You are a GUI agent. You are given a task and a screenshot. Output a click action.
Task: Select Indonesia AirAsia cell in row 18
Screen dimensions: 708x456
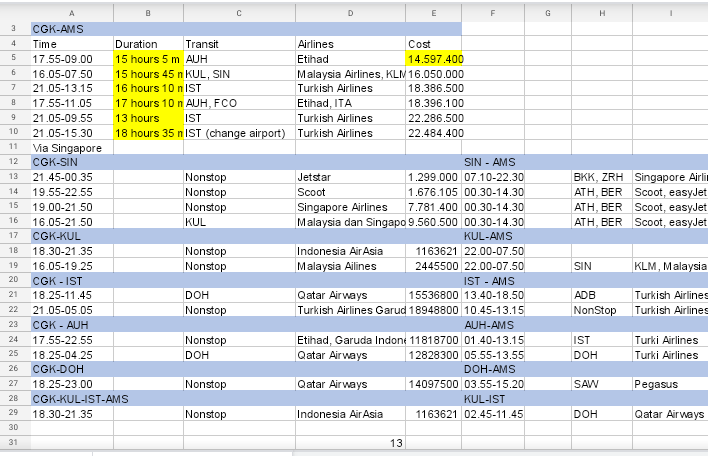click(x=350, y=251)
